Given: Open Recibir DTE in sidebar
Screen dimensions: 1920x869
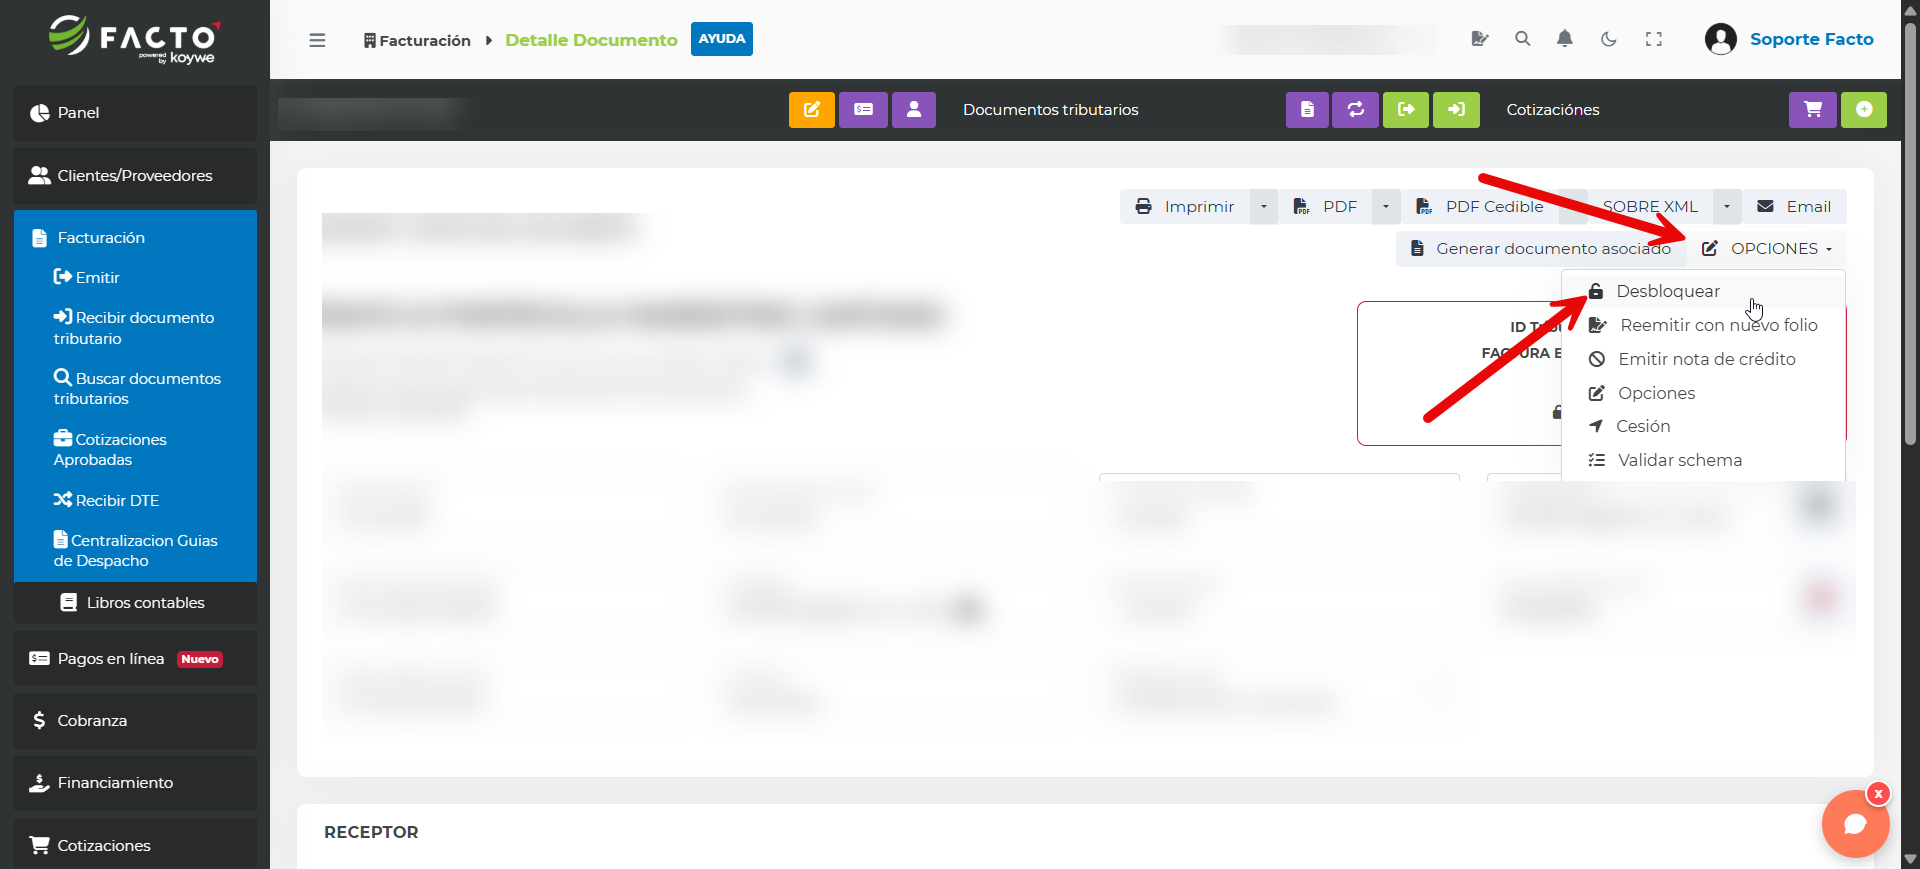Looking at the screenshot, I should pyautogui.click(x=106, y=500).
